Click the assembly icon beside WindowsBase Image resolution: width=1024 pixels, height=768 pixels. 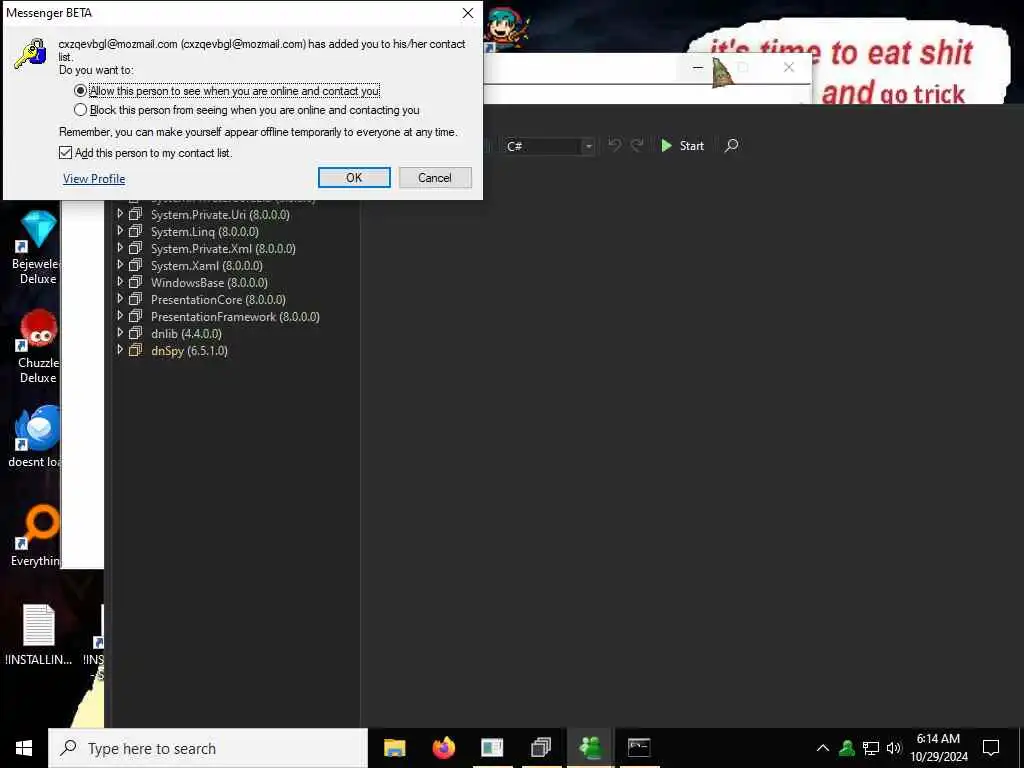tap(135, 282)
